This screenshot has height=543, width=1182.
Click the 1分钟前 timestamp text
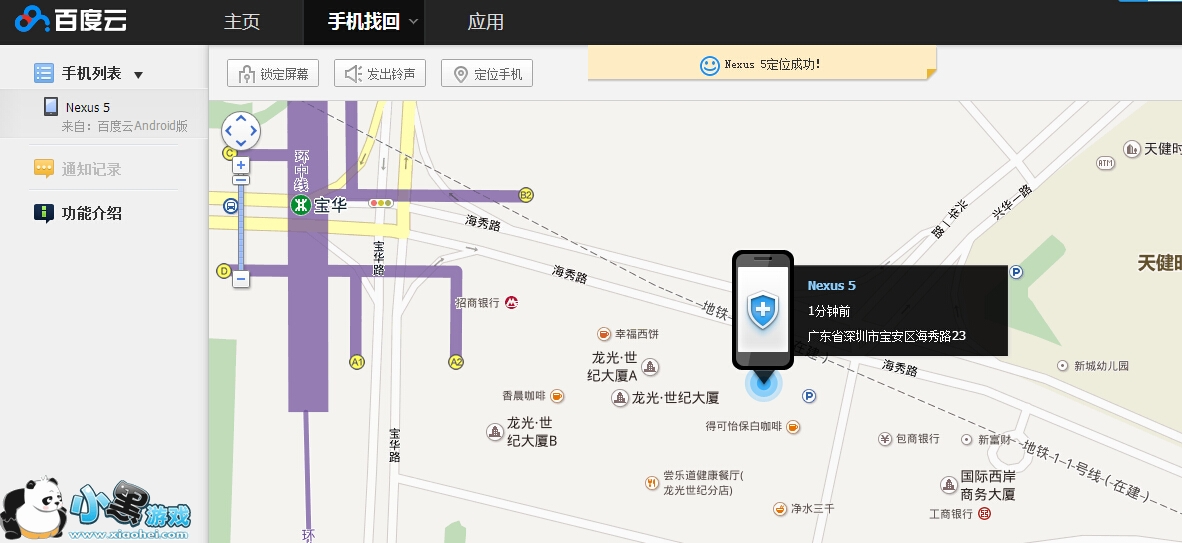[x=828, y=311]
